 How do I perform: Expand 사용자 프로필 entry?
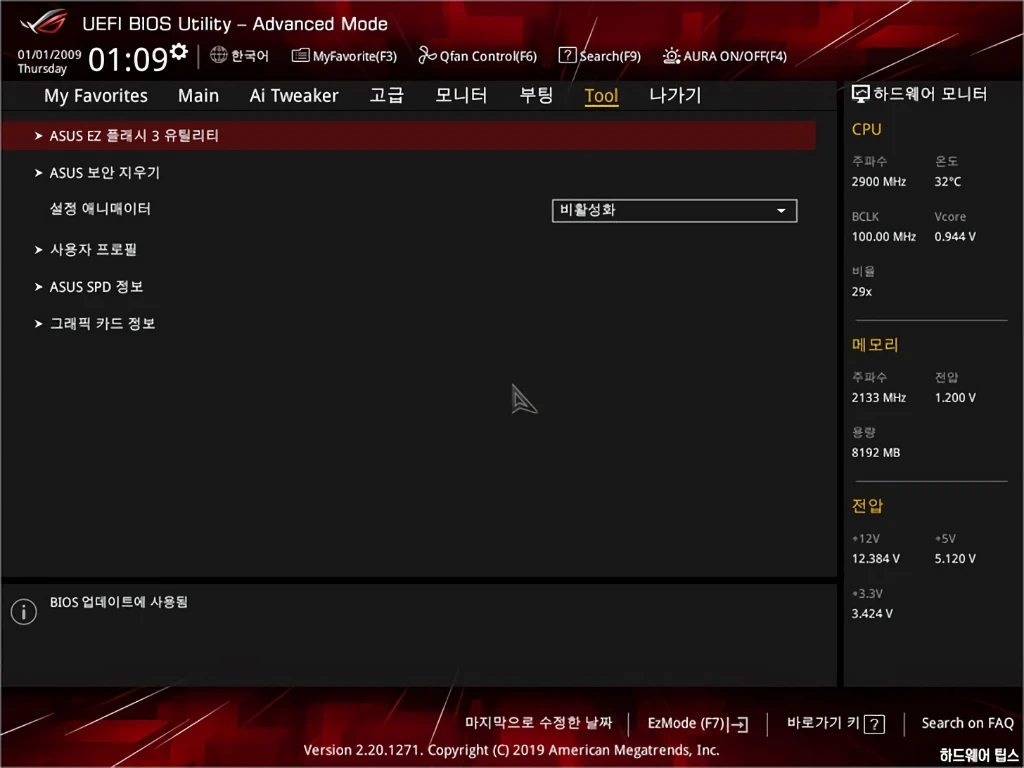click(x=93, y=249)
